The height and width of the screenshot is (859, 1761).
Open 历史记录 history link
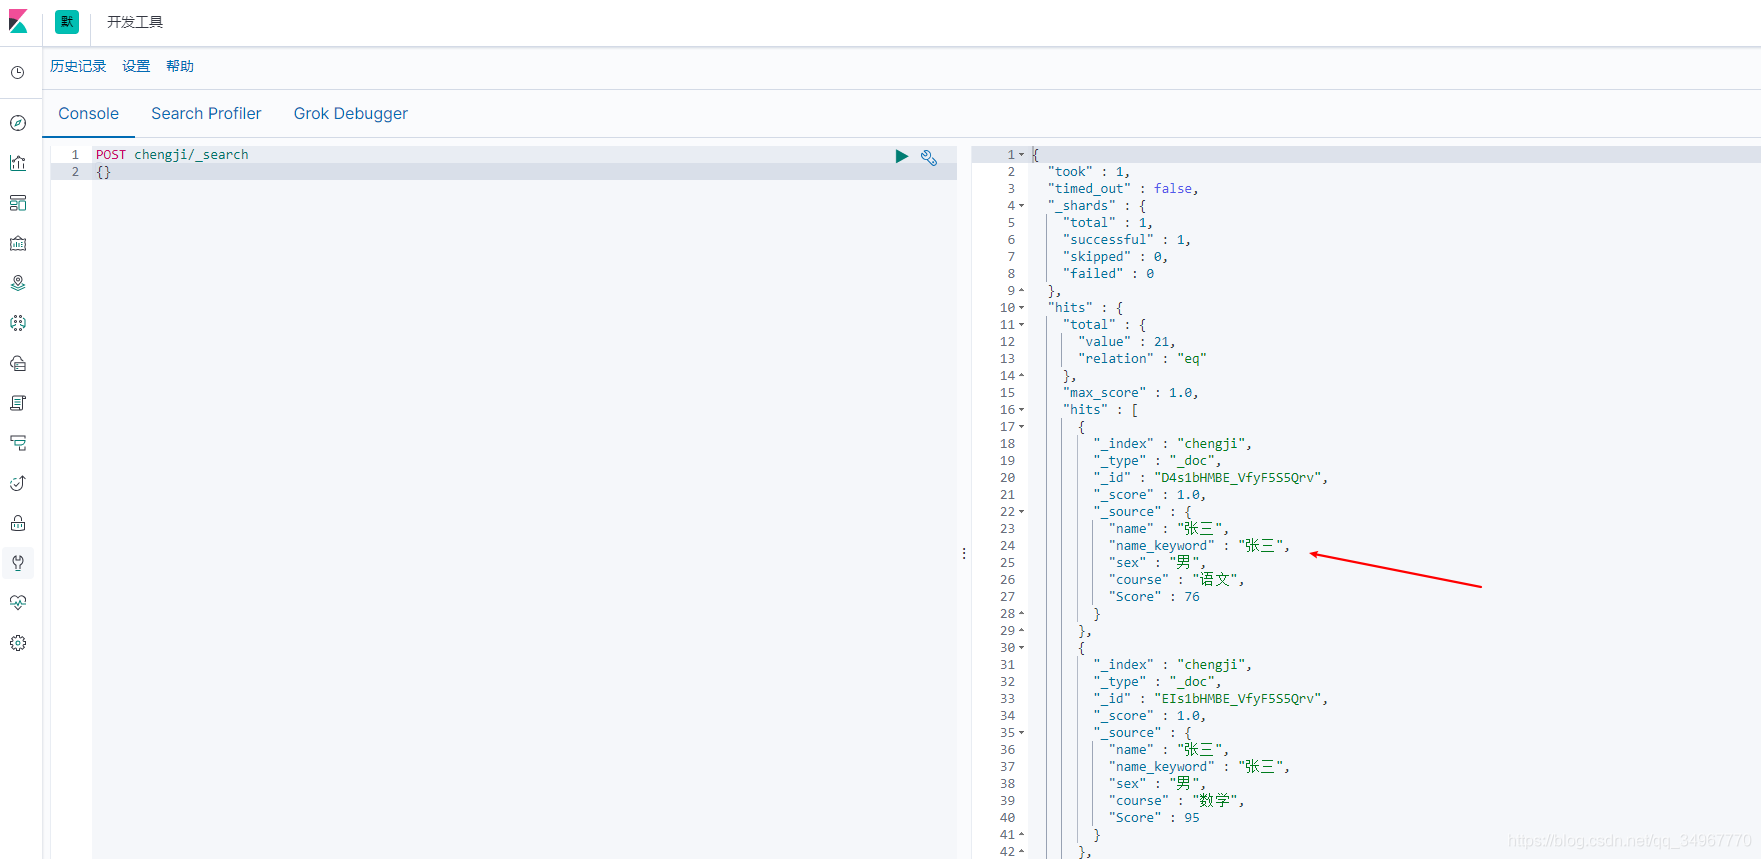[78, 66]
